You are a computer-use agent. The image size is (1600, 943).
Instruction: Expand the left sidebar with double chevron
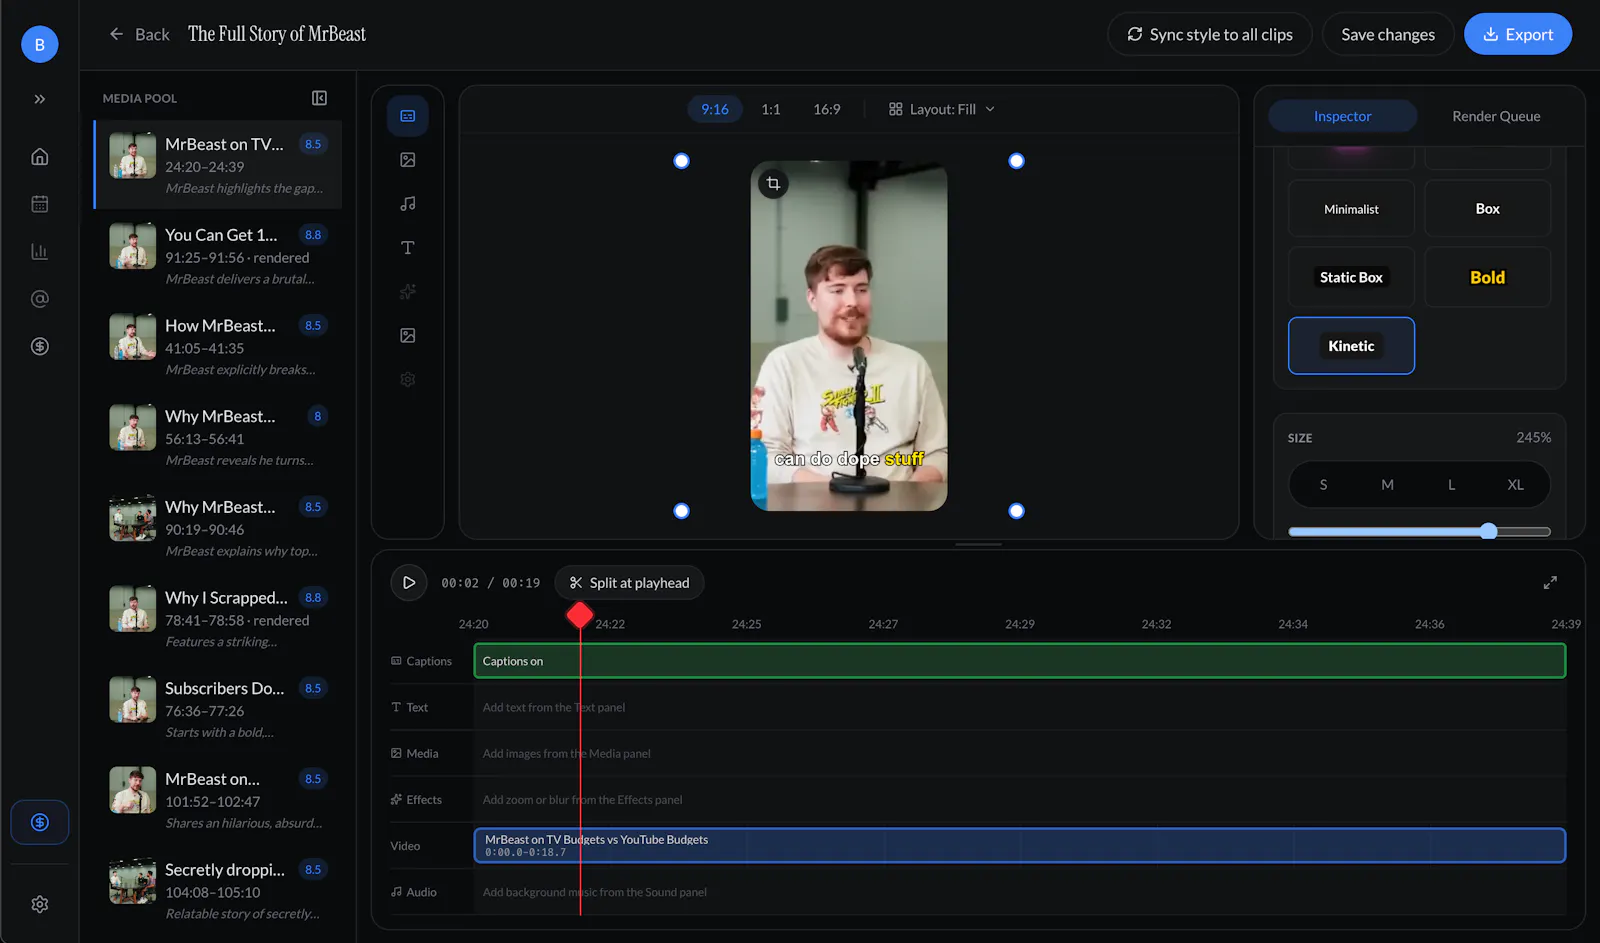coord(40,99)
